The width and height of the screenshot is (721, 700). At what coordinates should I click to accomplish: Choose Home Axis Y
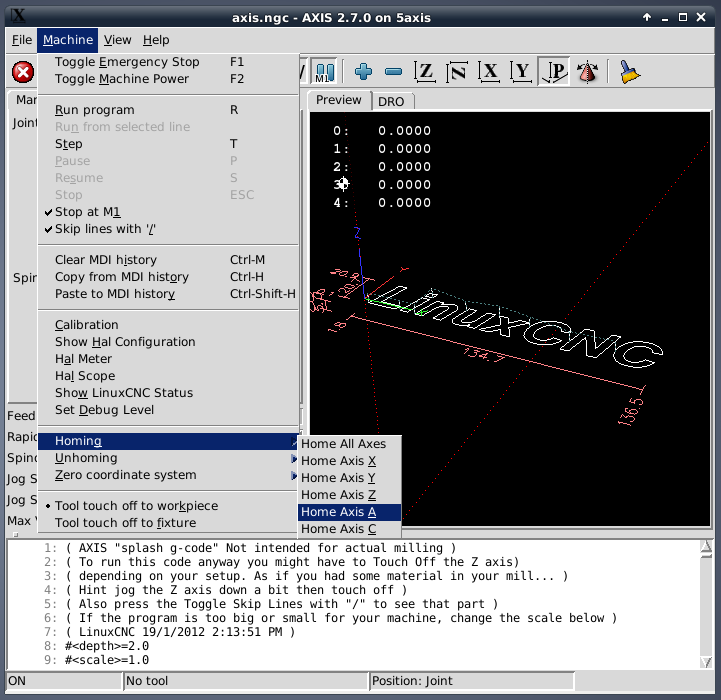[x=349, y=478]
